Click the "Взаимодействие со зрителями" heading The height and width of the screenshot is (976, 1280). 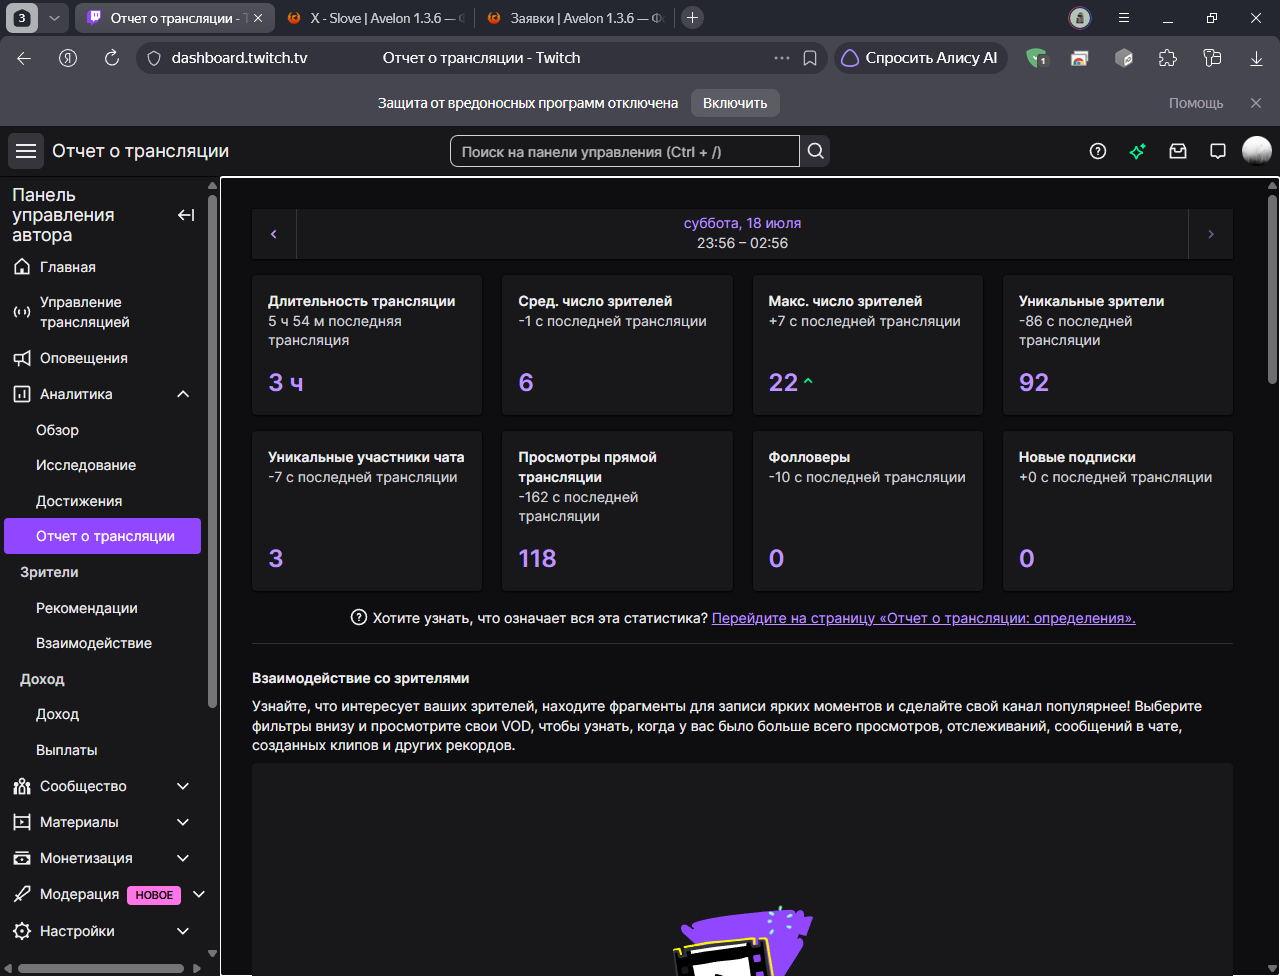[x=361, y=678]
